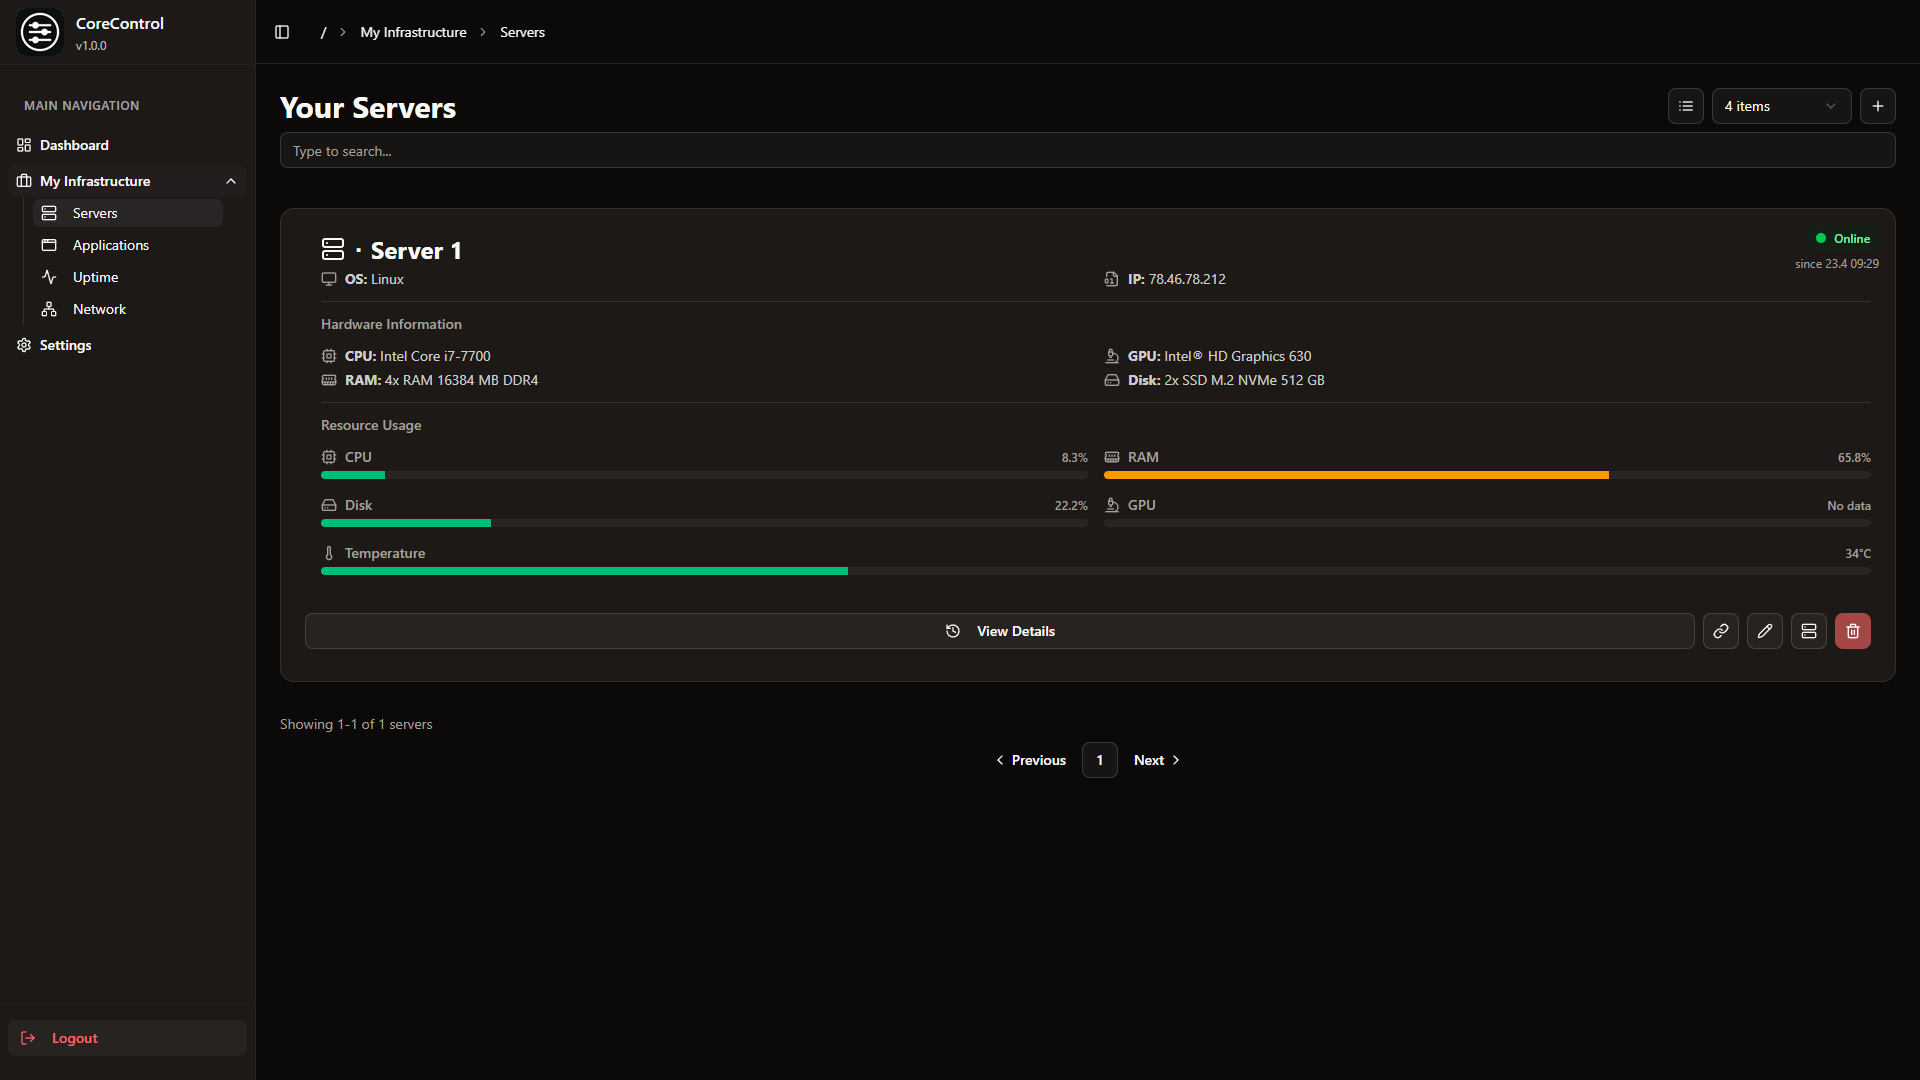Click the Logout button

pos(74,1038)
